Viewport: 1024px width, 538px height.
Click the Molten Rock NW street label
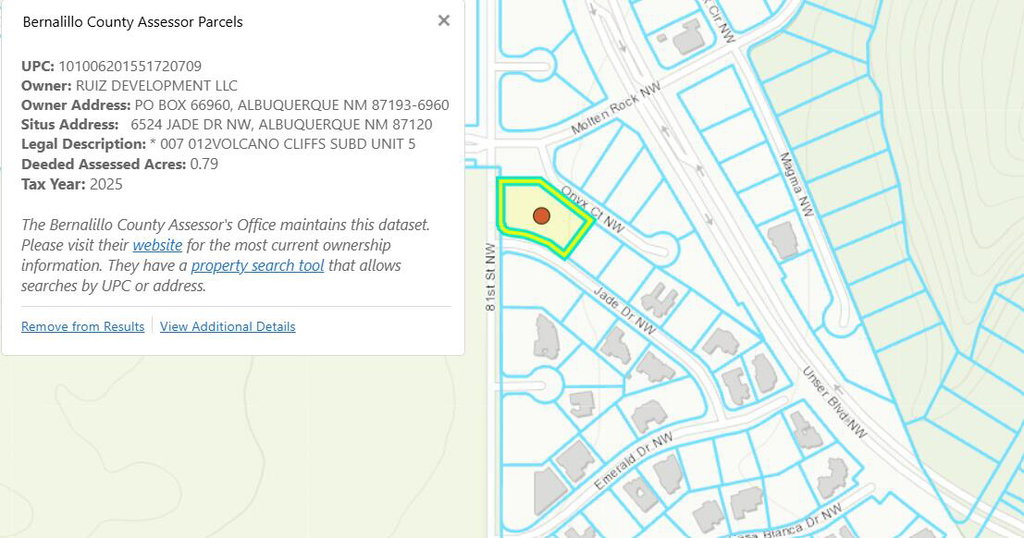click(x=616, y=111)
